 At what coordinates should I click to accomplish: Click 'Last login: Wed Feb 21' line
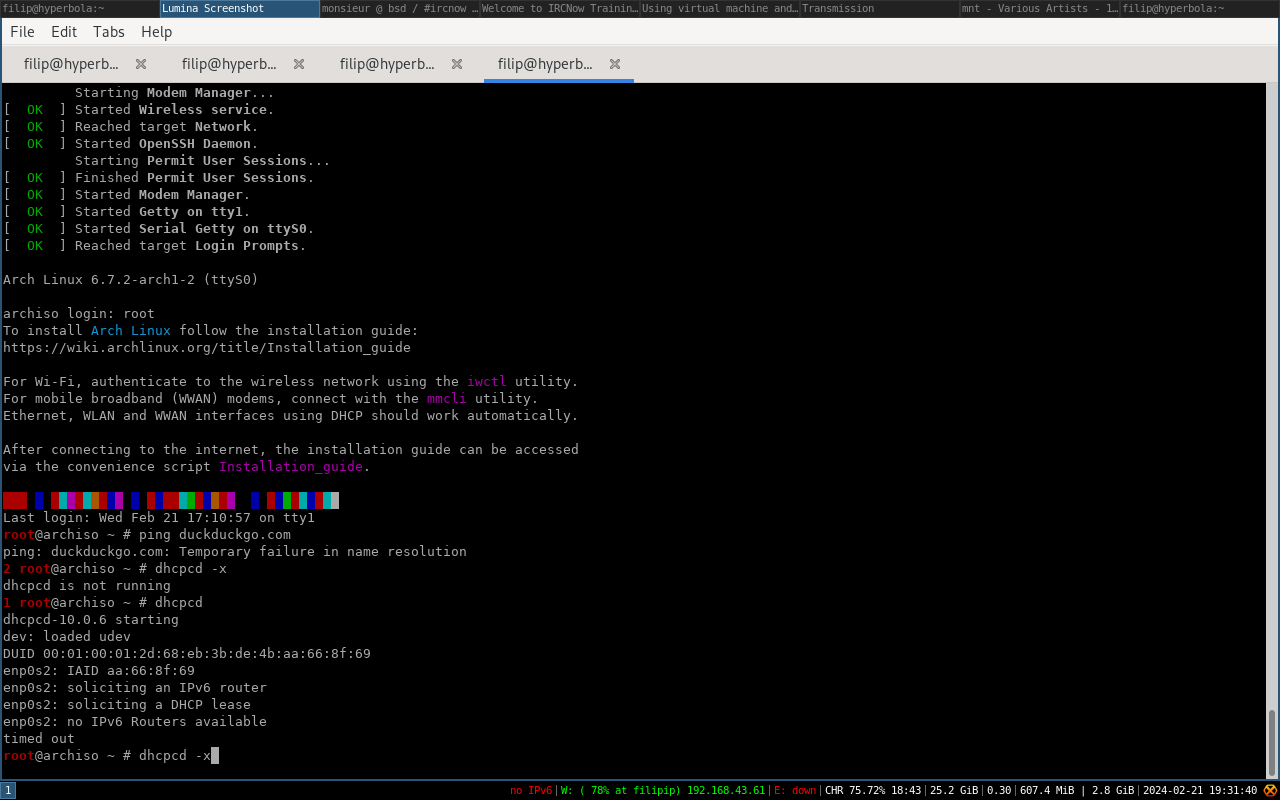click(159, 518)
